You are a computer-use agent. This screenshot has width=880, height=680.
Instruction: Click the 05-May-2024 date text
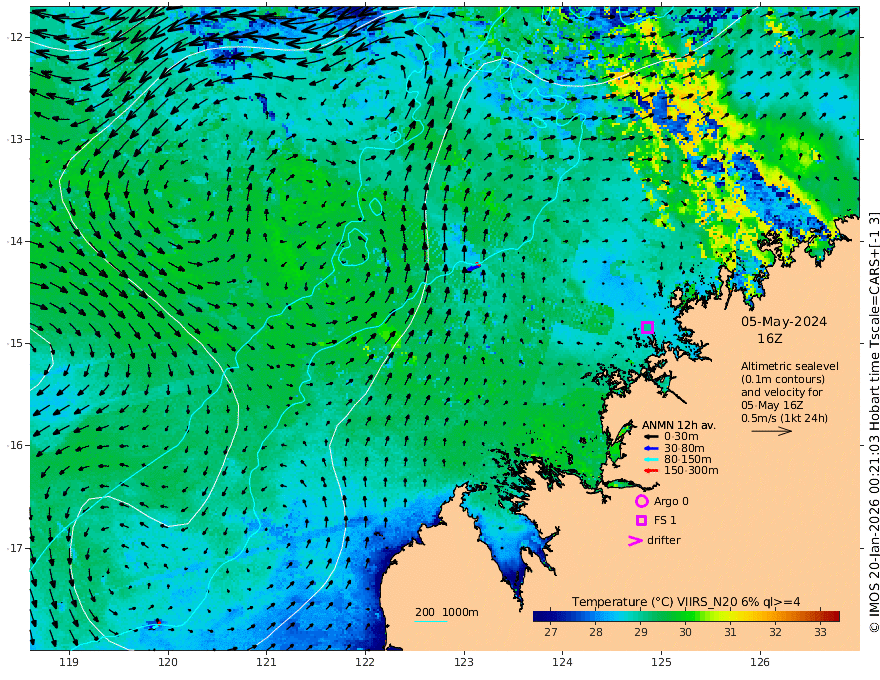(784, 321)
